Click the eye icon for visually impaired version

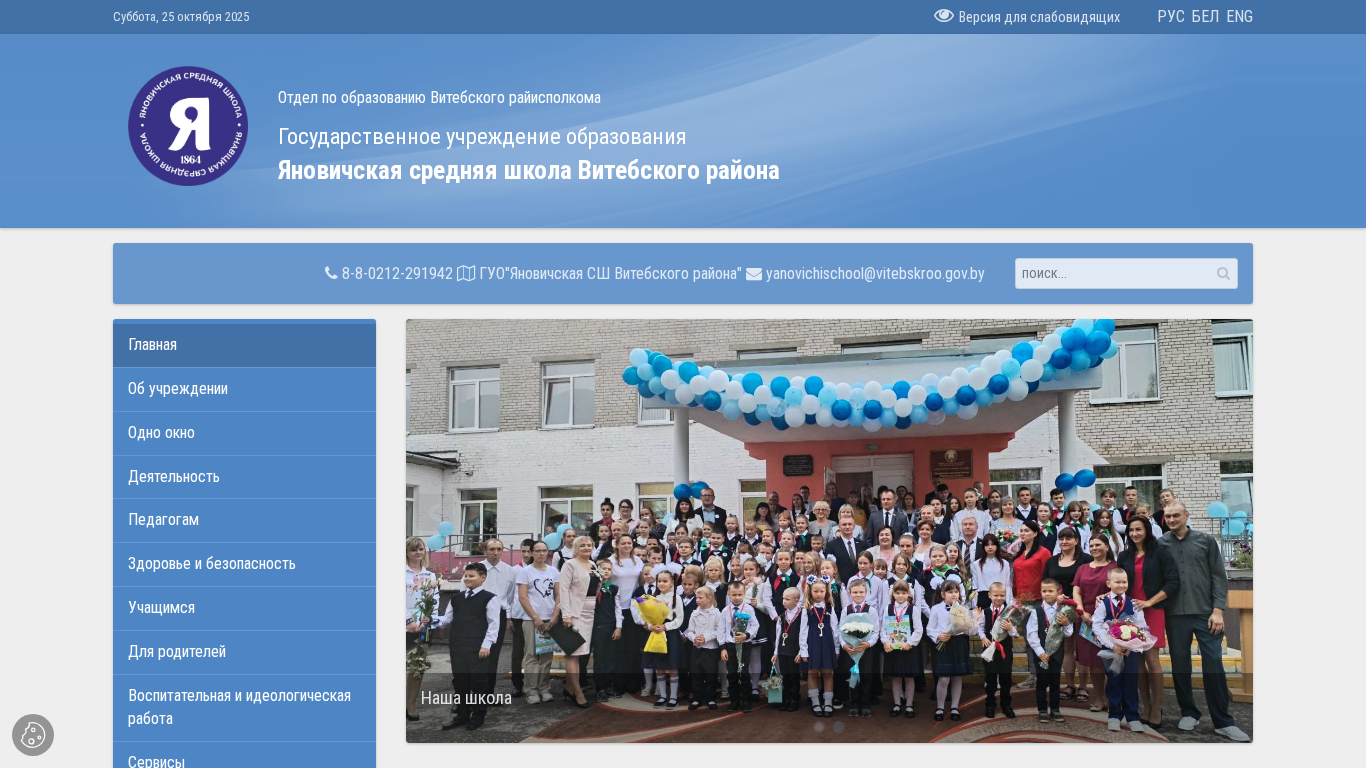(x=943, y=16)
